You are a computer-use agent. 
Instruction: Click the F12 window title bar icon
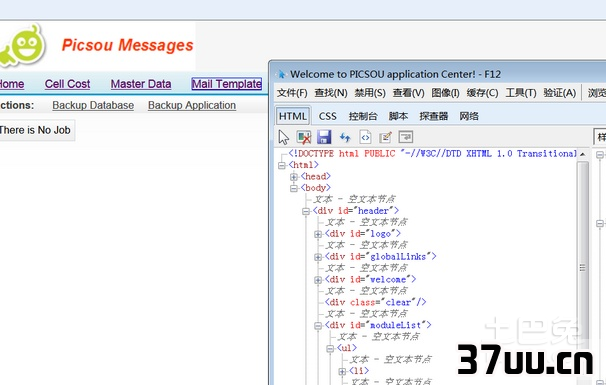pos(282,74)
